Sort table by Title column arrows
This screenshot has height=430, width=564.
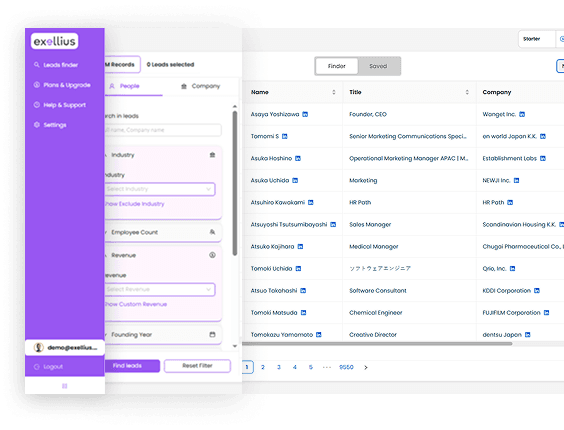coord(467,92)
